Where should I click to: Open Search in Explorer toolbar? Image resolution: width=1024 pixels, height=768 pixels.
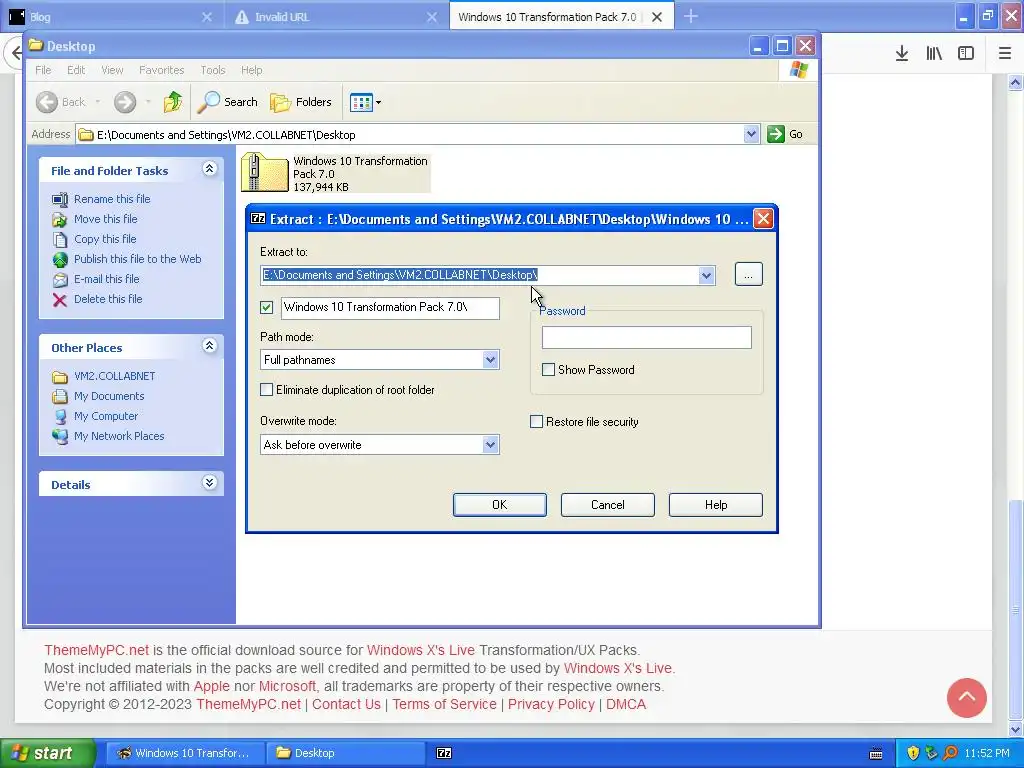pos(228,102)
